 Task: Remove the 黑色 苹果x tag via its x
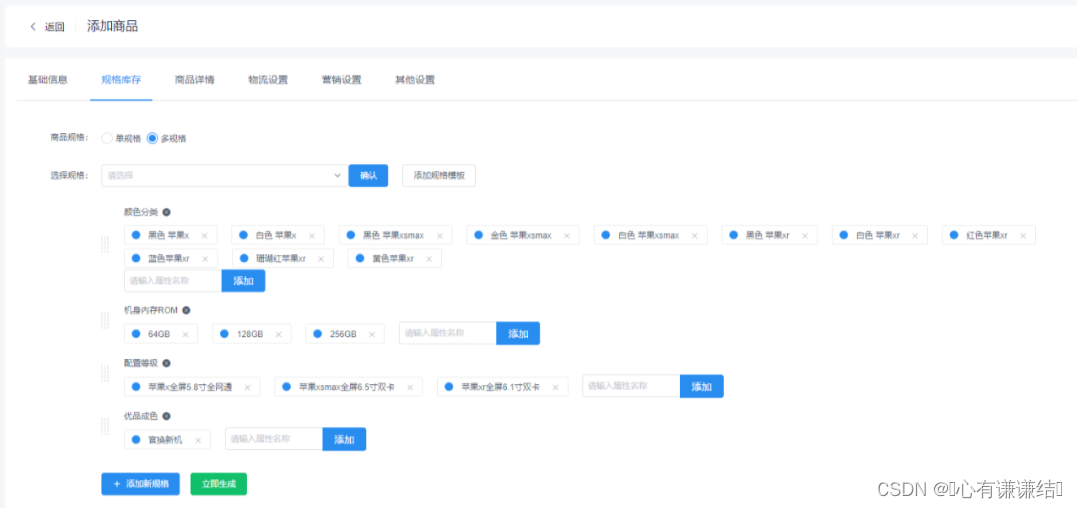(204, 235)
